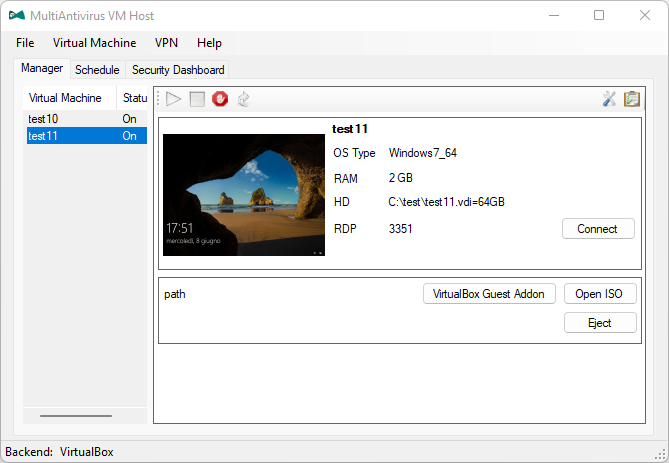Click the Backend: VirtualBox status text

pos(59,451)
